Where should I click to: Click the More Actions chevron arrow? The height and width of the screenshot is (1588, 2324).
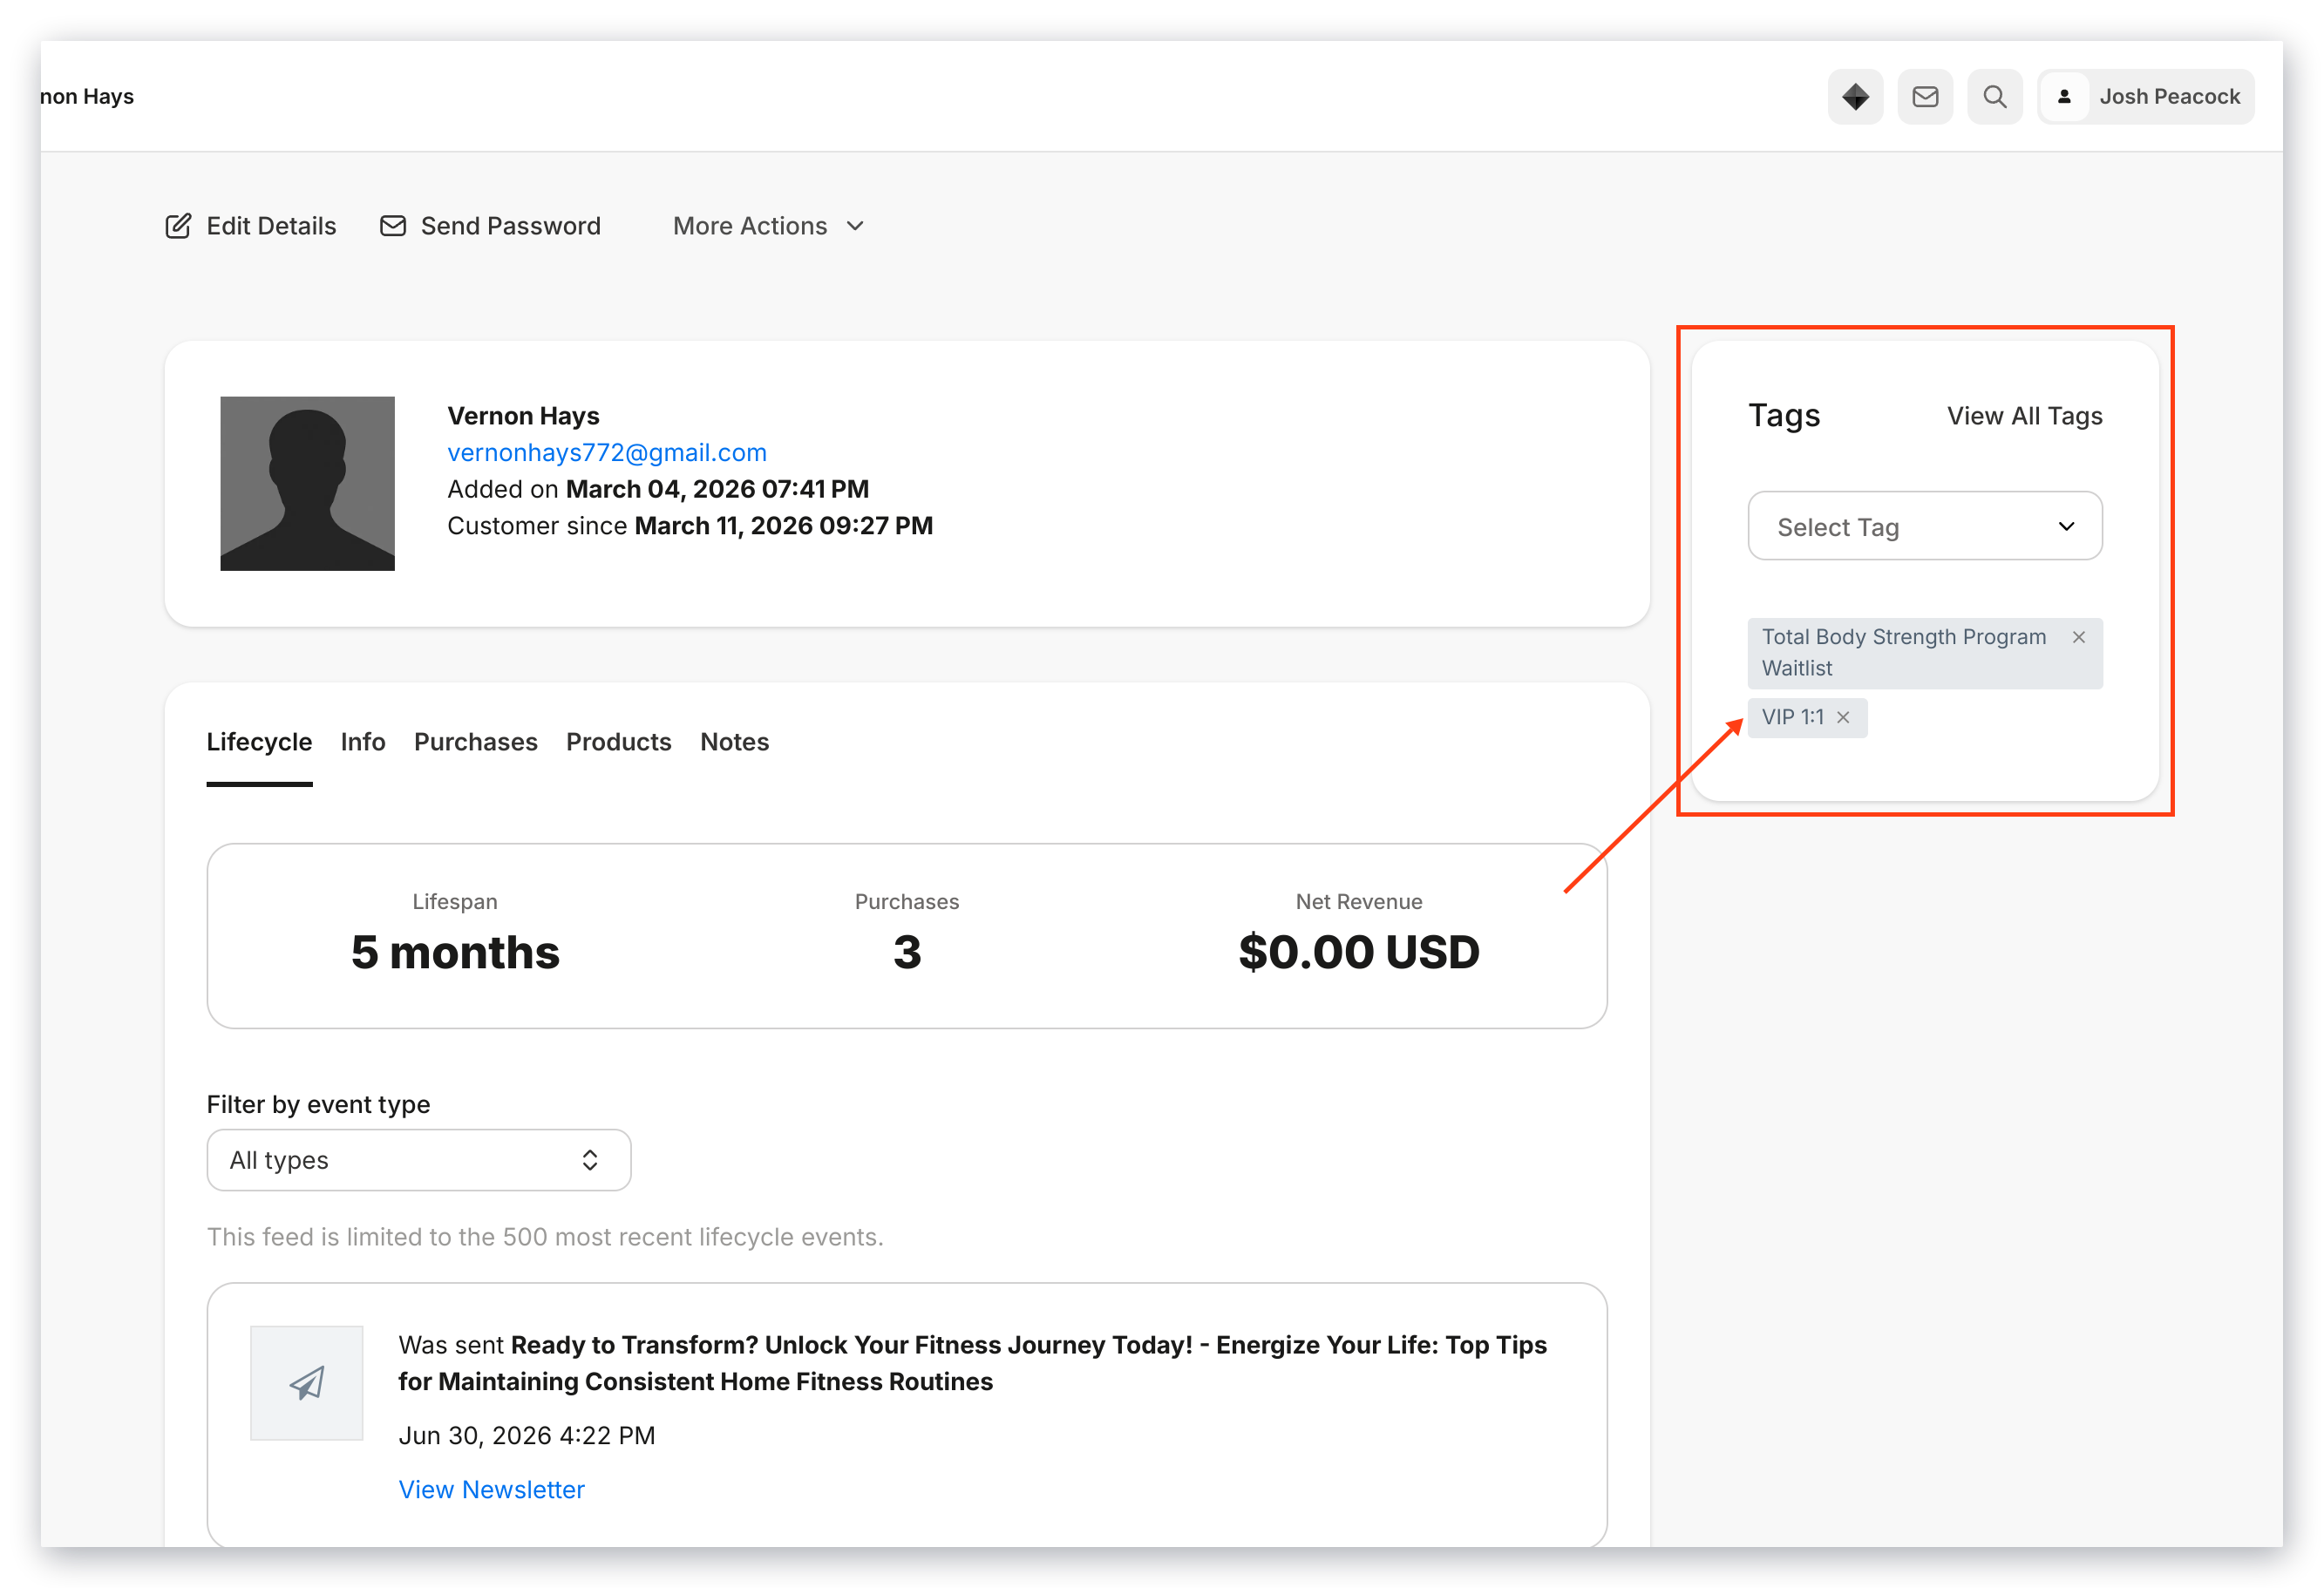coord(855,226)
